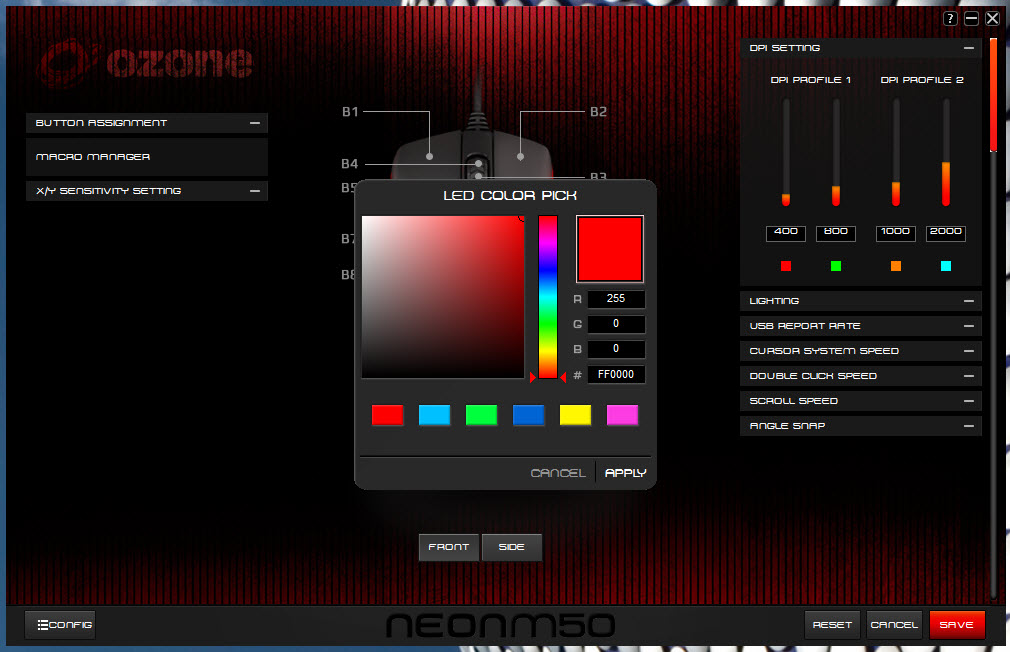
Task: Switch to the Side mouse view
Action: [x=511, y=547]
